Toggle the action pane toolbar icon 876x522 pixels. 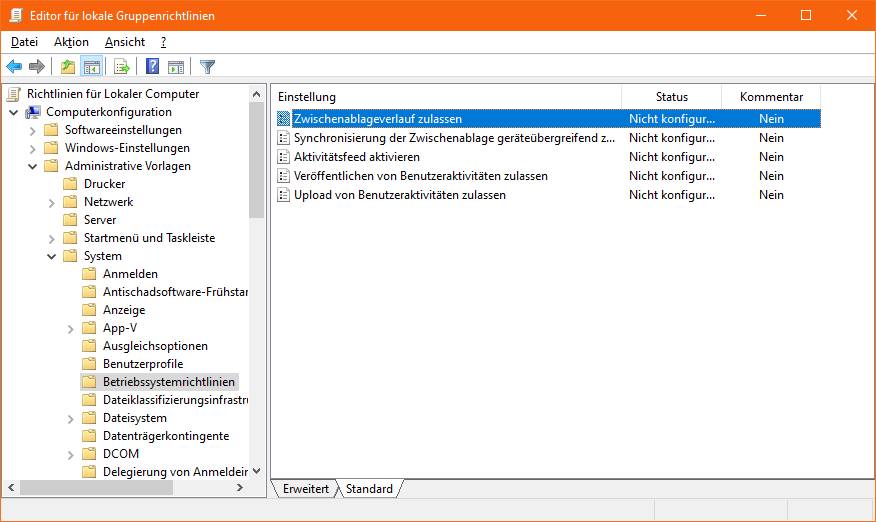point(176,67)
